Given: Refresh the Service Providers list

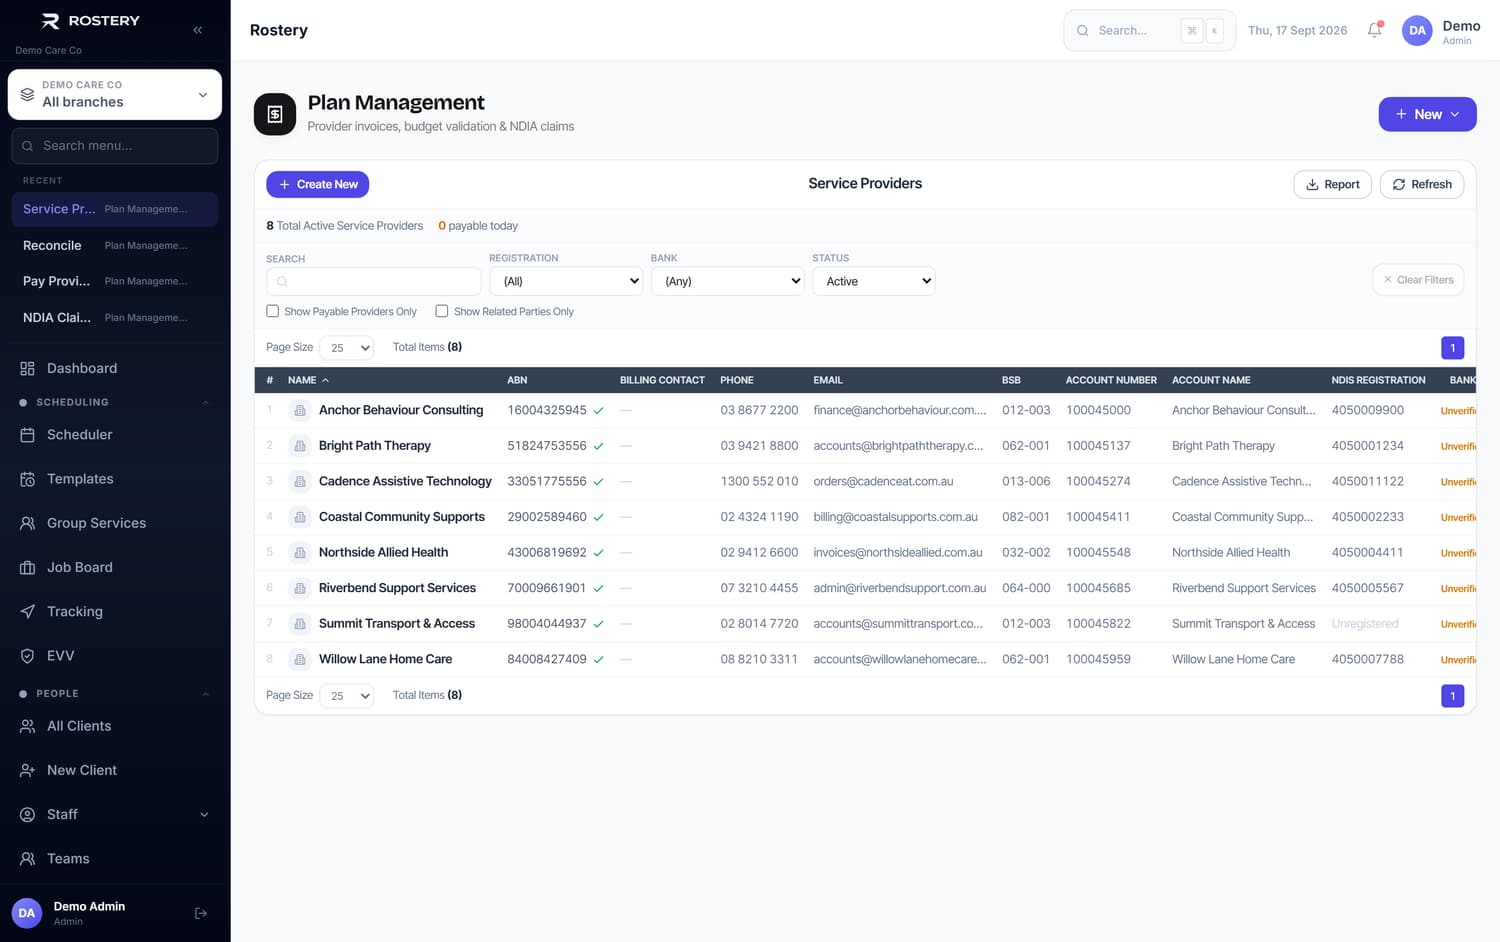Looking at the screenshot, I should coord(1421,184).
